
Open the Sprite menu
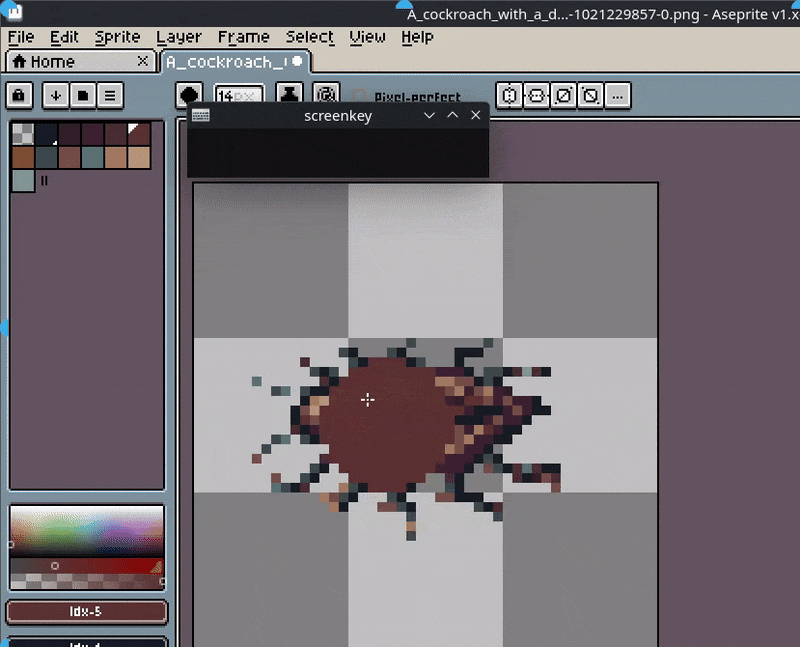coord(117,37)
